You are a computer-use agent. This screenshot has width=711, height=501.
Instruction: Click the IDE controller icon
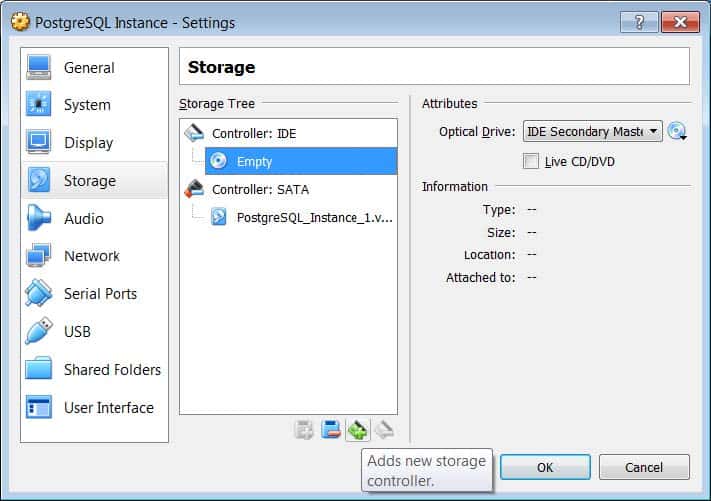pos(194,133)
